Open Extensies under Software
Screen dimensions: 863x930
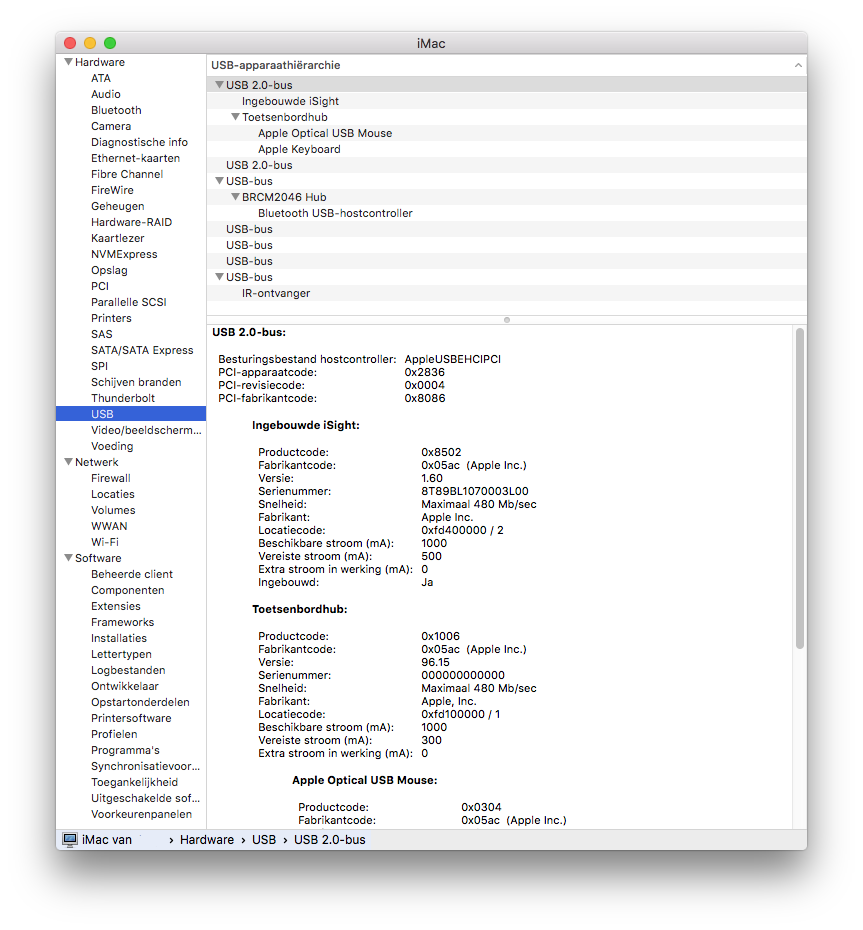click(116, 606)
